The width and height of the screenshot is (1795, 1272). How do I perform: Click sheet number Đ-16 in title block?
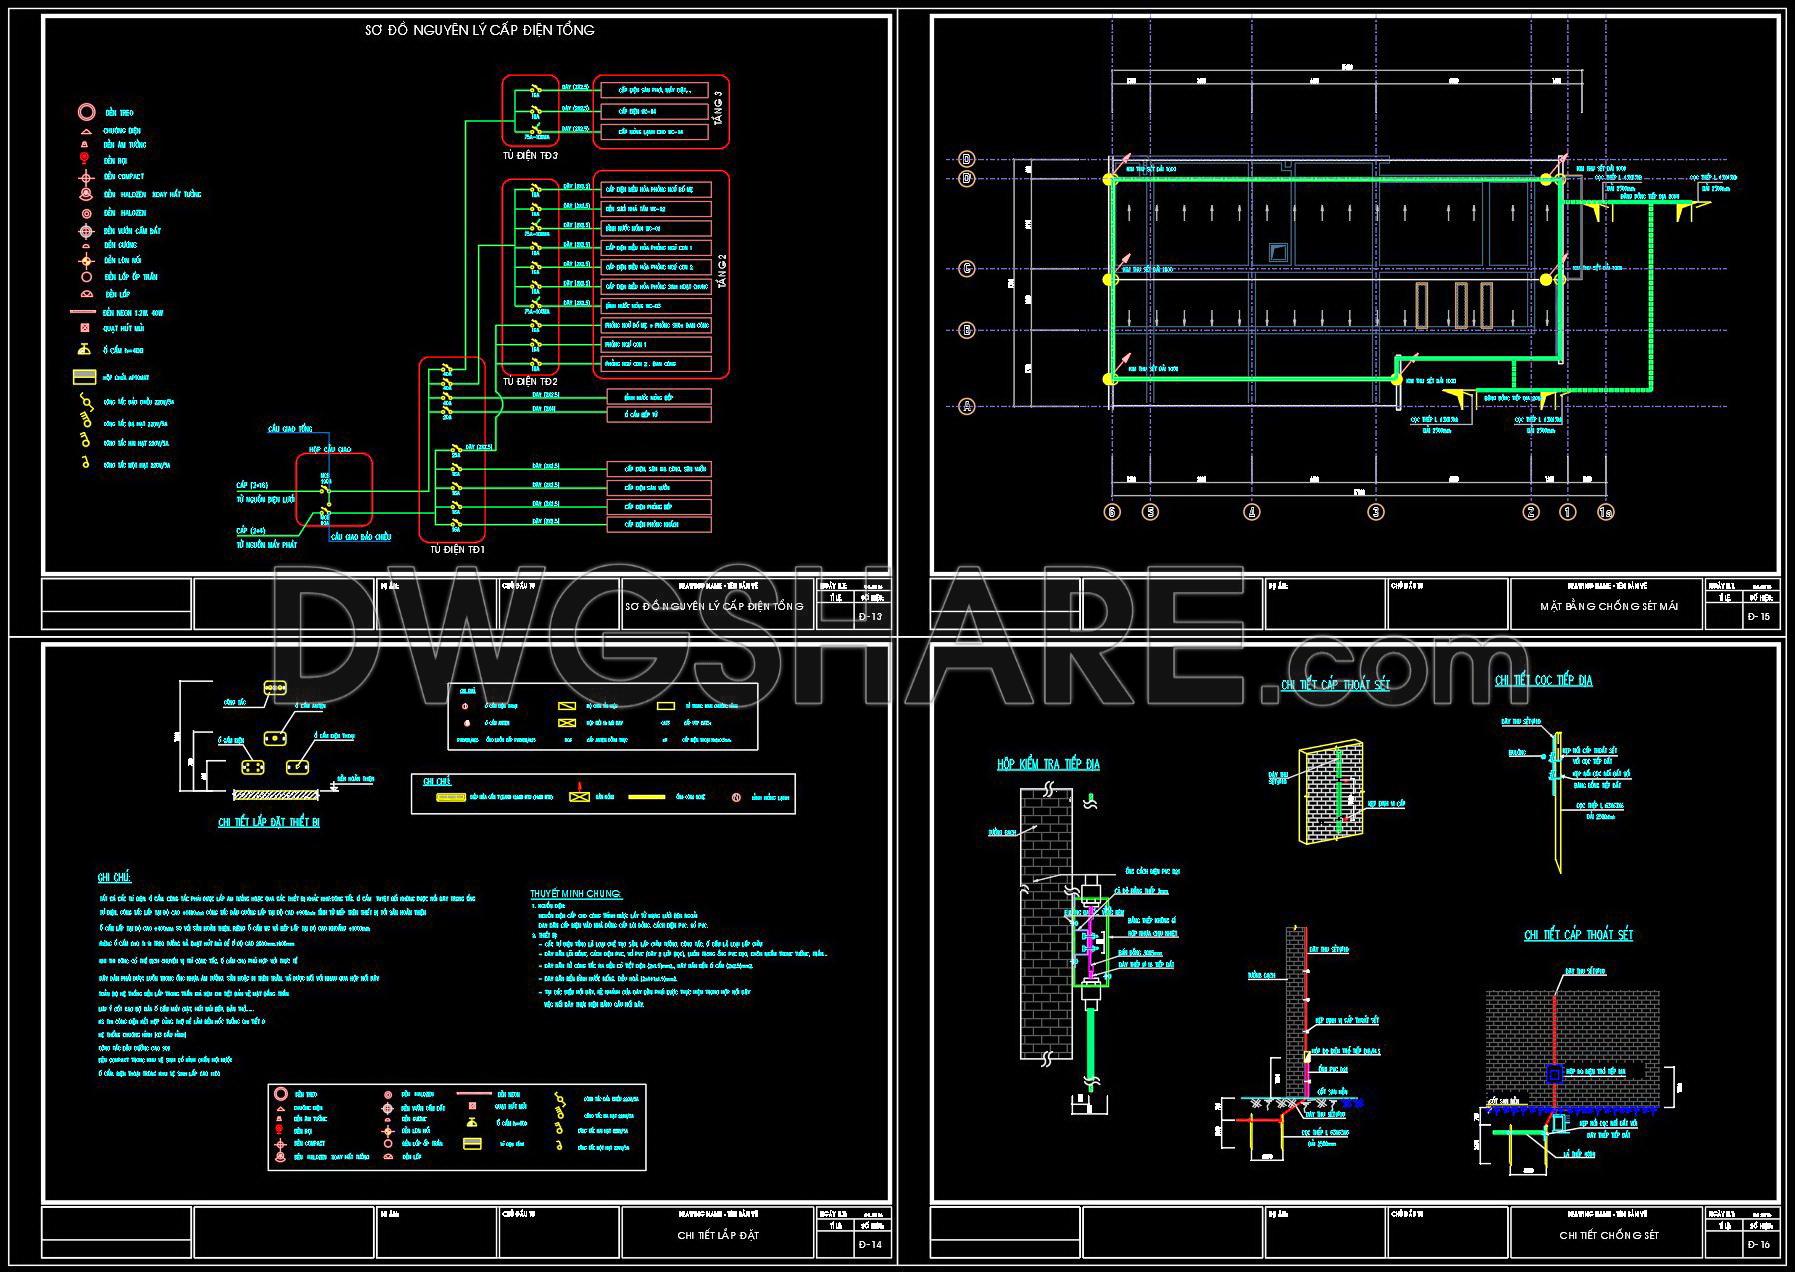click(x=1760, y=1244)
